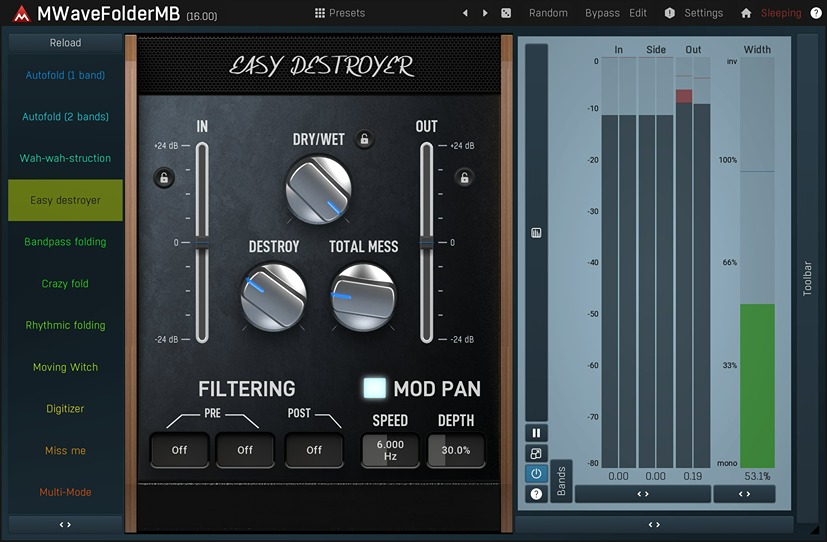Screen dimensions: 827x542
Task: Pause the meter display
Action: [x=537, y=433]
